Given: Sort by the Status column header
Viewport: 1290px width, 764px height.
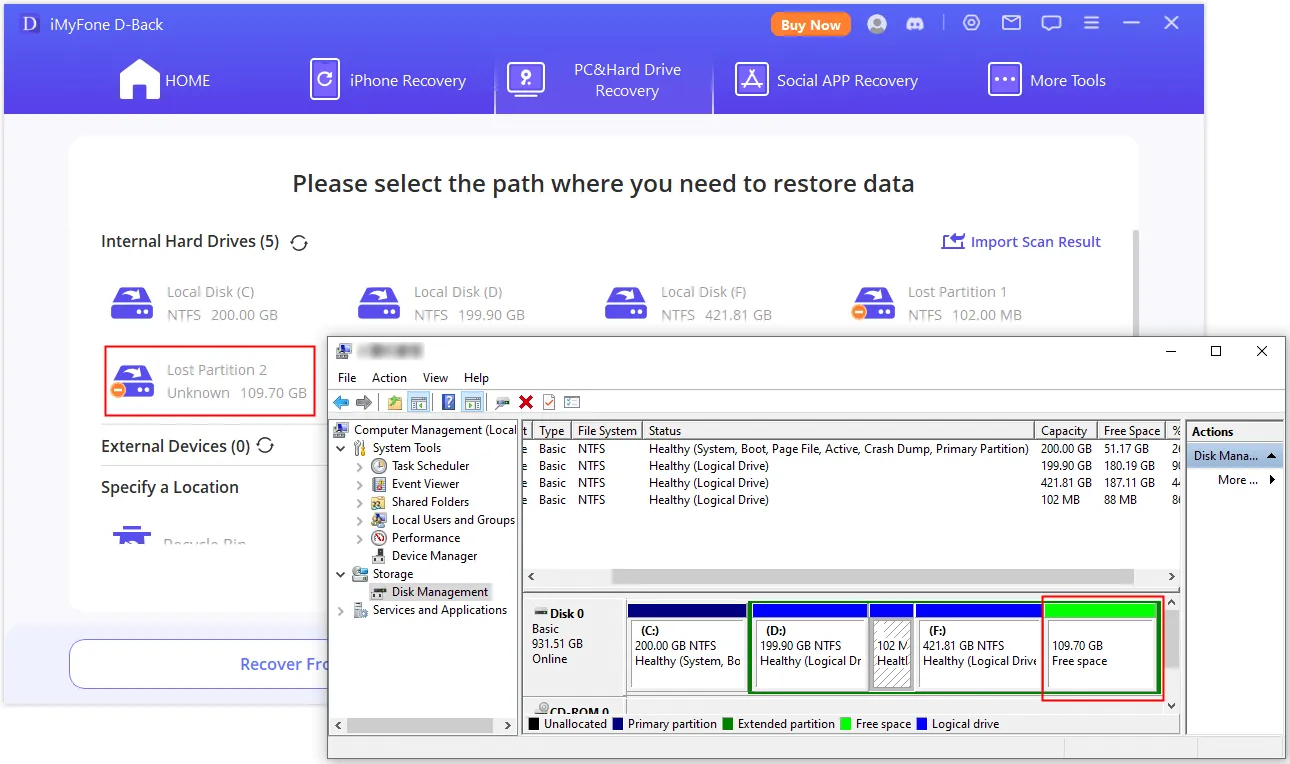Looking at the screenshot, I should (x=838, y=431).
